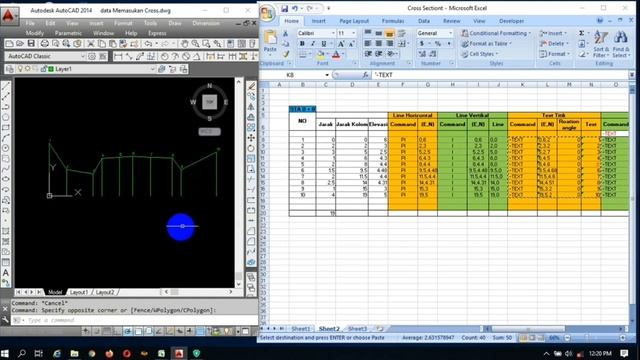Click the Excel Office button
The image size is (640, 360).
click(x=267, y=13)
